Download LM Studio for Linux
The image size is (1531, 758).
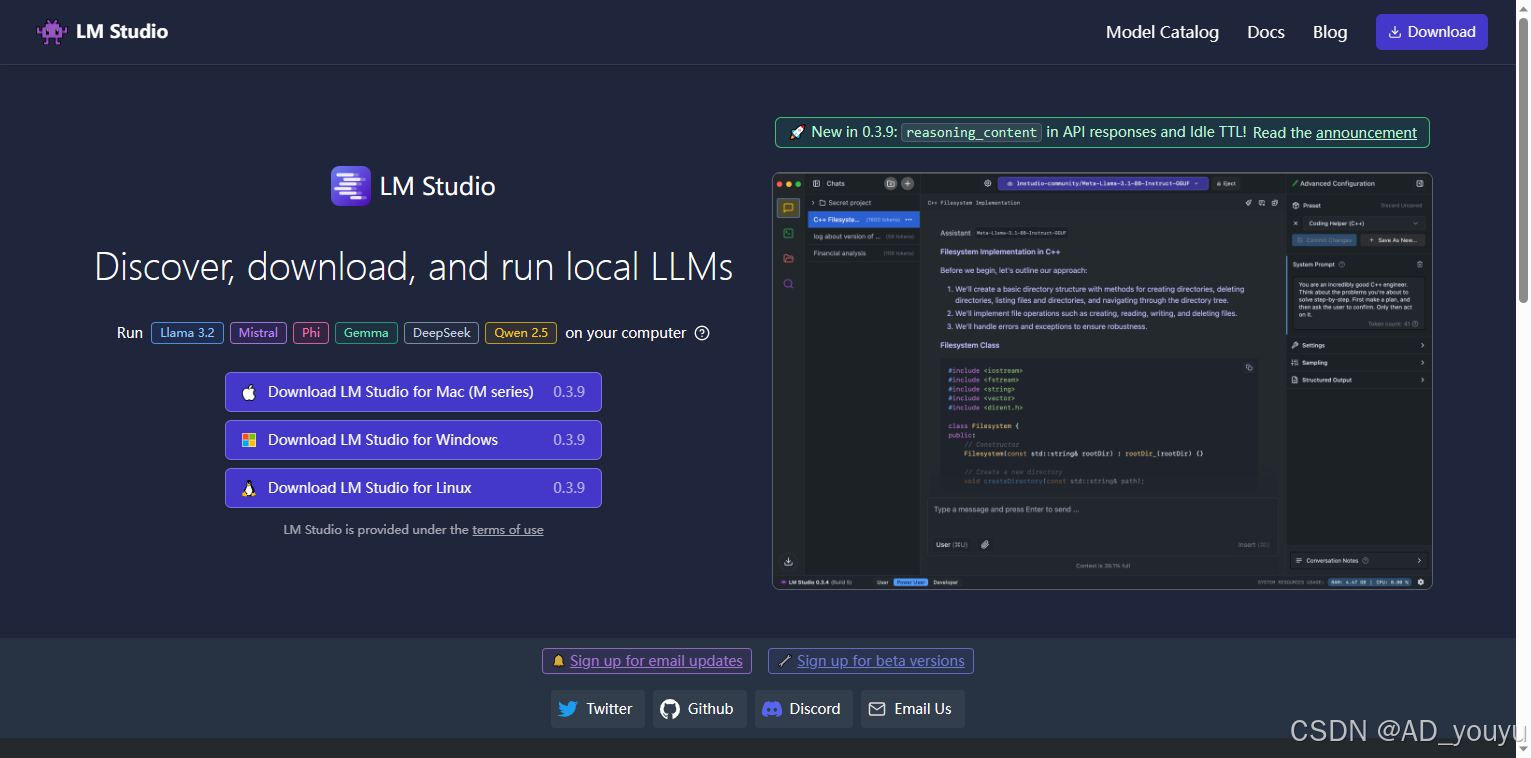pos(413,488)
